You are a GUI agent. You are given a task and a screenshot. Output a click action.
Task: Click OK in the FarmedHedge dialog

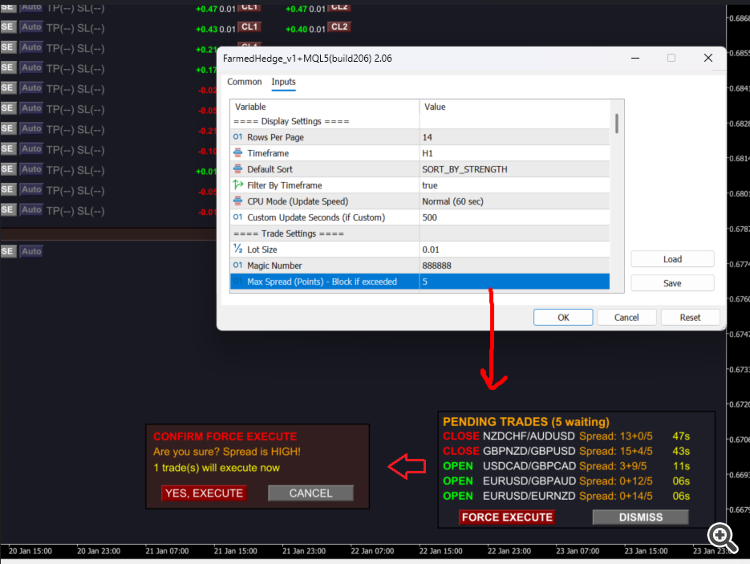pyautogui.click(x=563, y=318)
